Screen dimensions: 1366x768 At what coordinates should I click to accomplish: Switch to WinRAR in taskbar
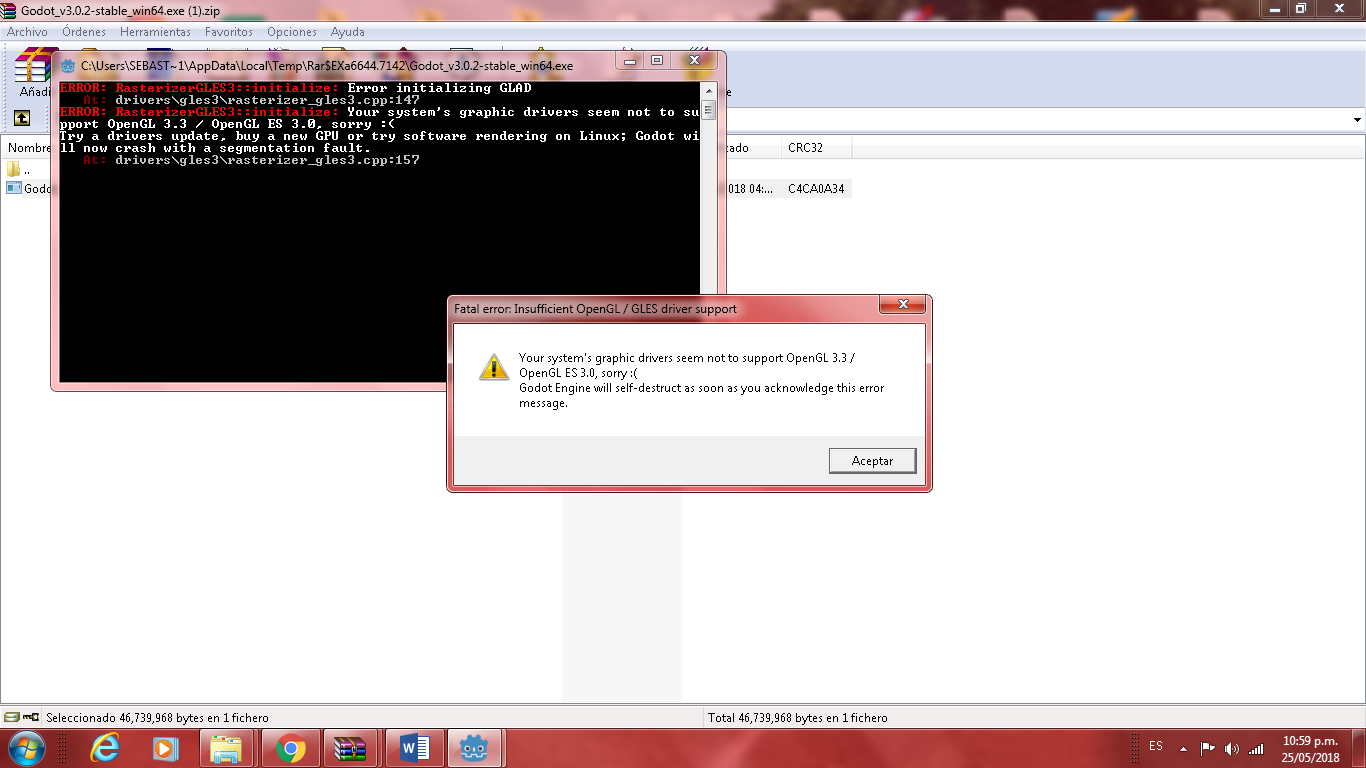(x=351, y=748)
